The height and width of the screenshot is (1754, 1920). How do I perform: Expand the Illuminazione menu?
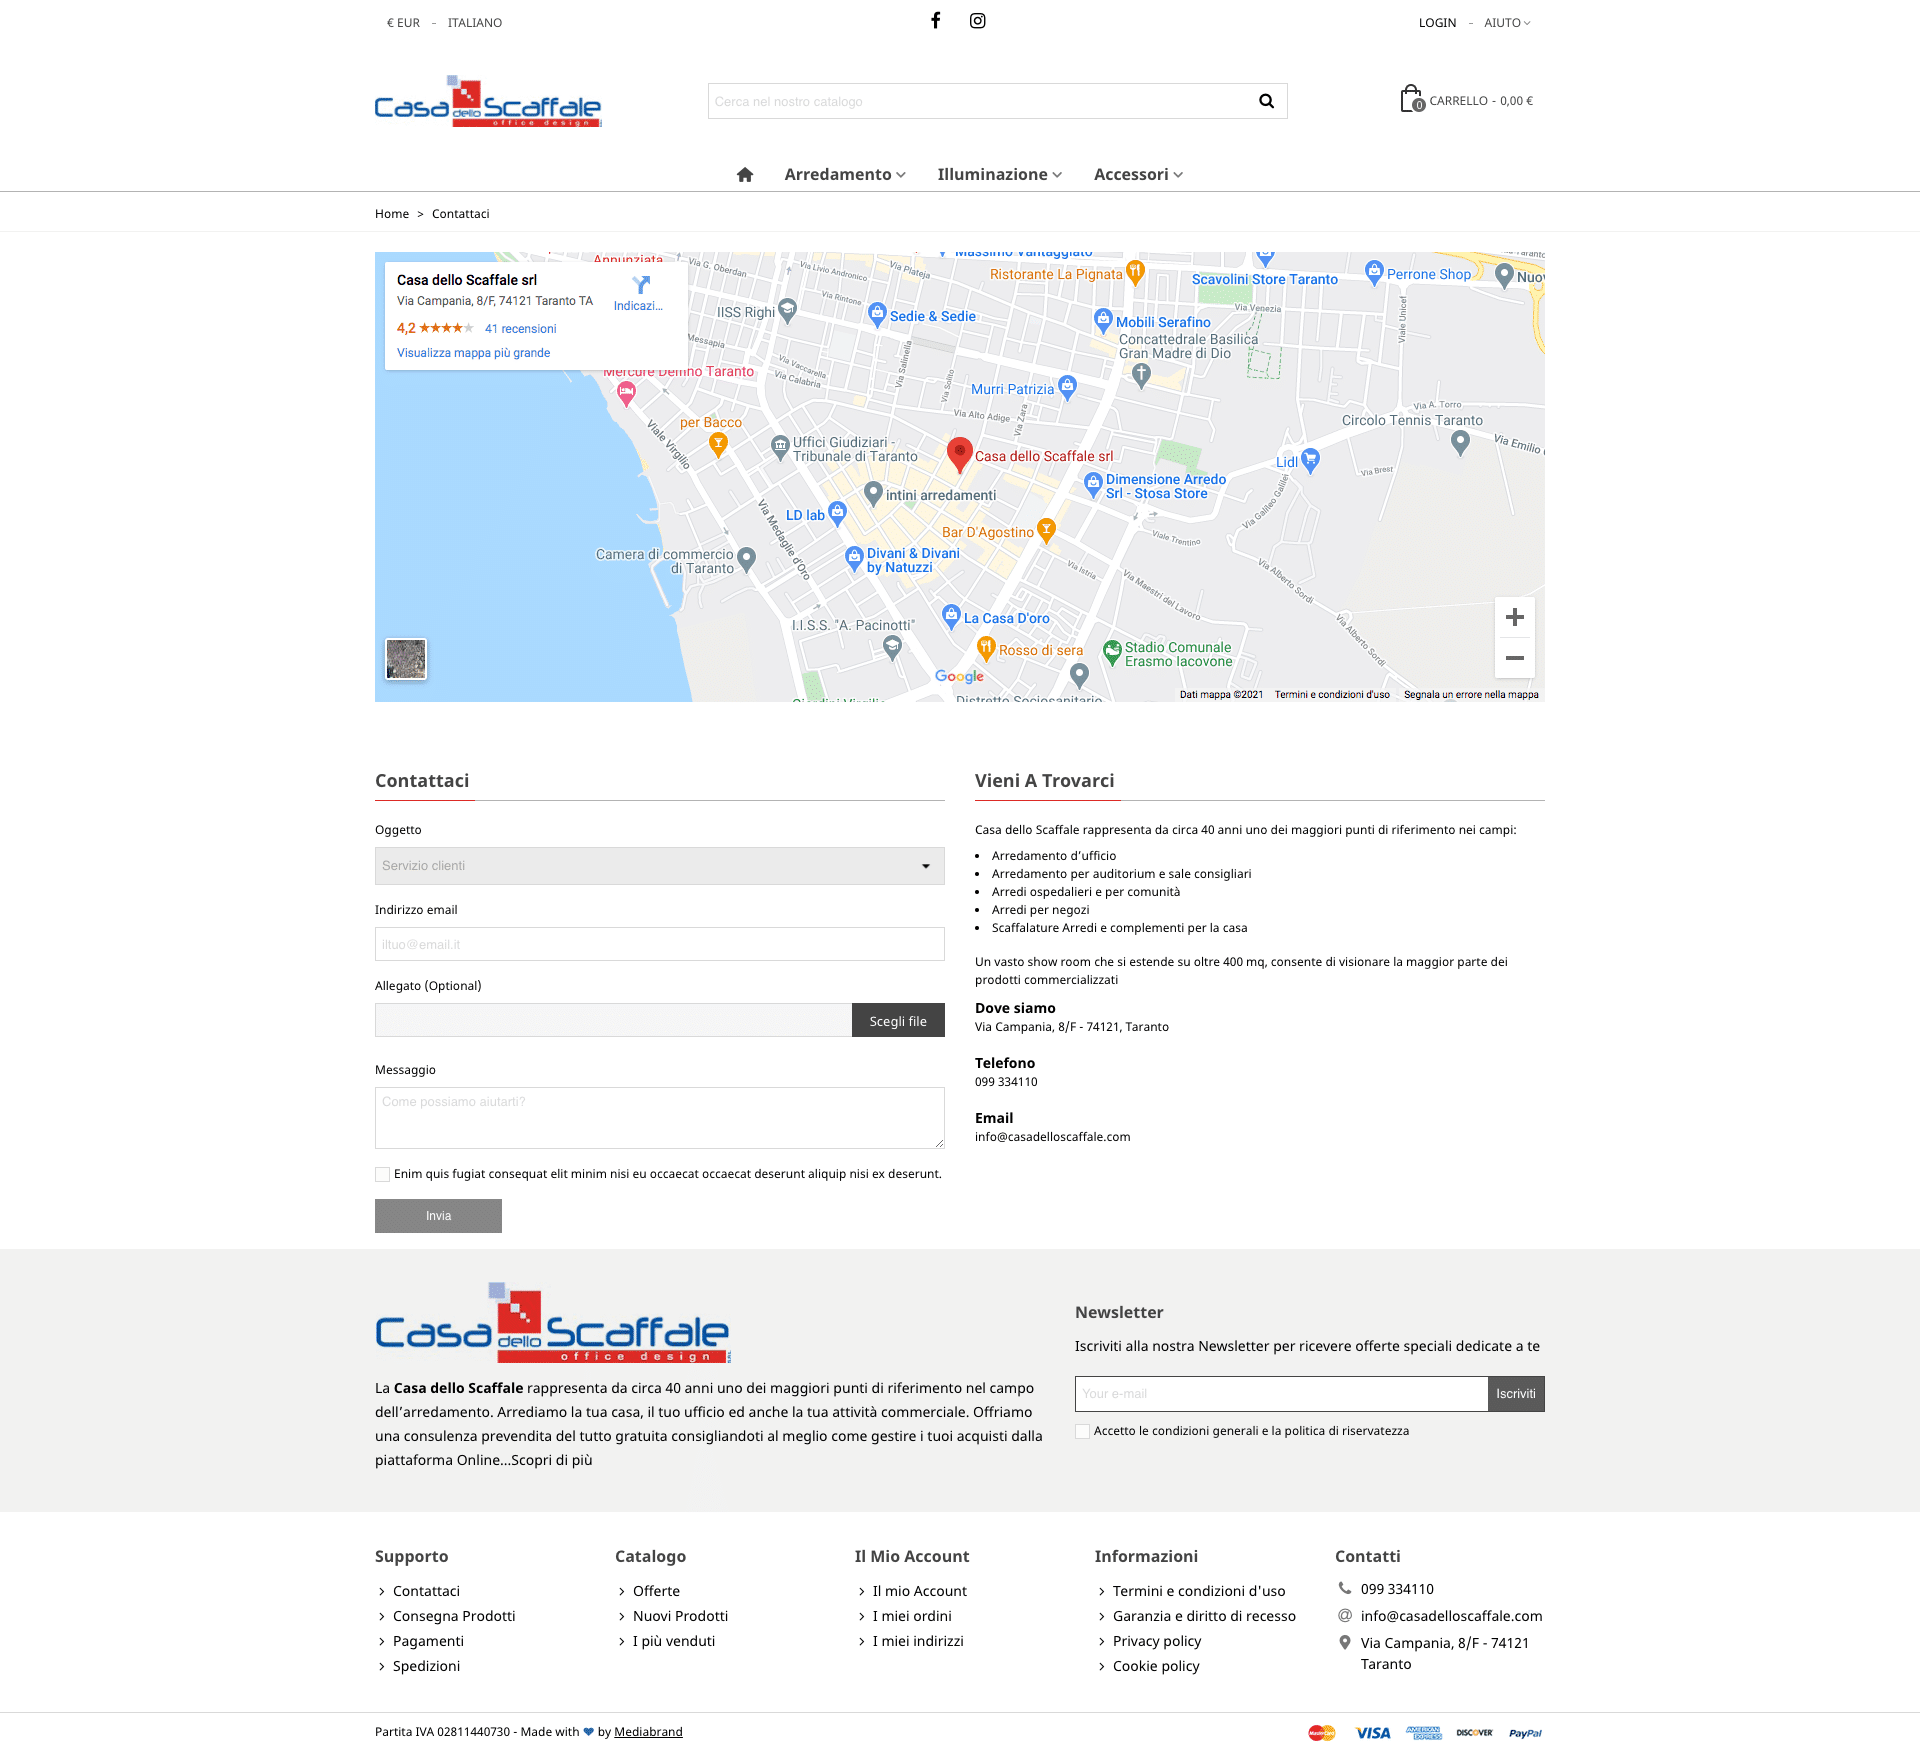coord(1000,174)
